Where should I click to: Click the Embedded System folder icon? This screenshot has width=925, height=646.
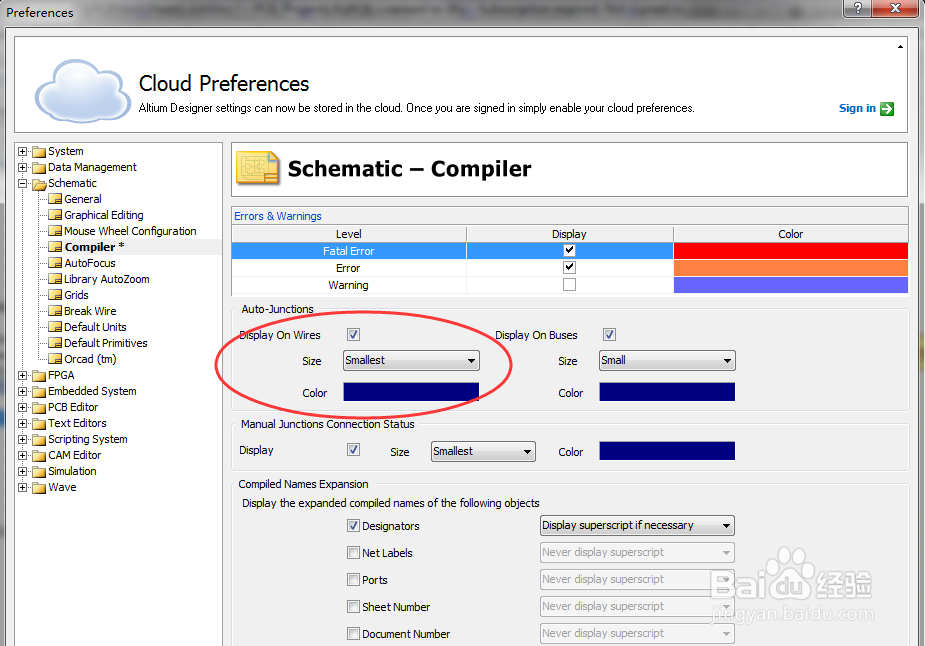(x=39, y=392)
